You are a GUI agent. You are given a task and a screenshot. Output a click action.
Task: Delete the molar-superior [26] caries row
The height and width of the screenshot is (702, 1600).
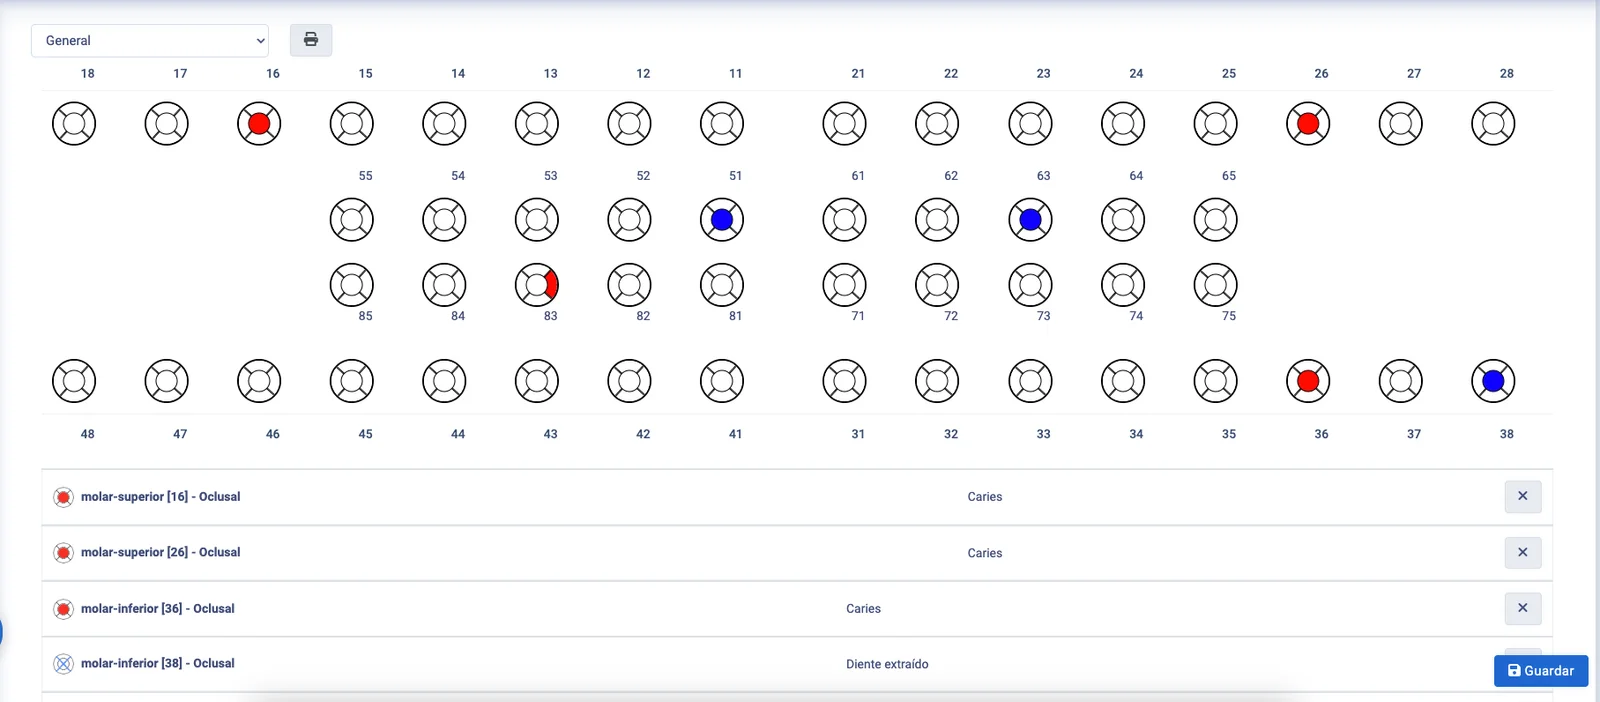pos(1522,552)
